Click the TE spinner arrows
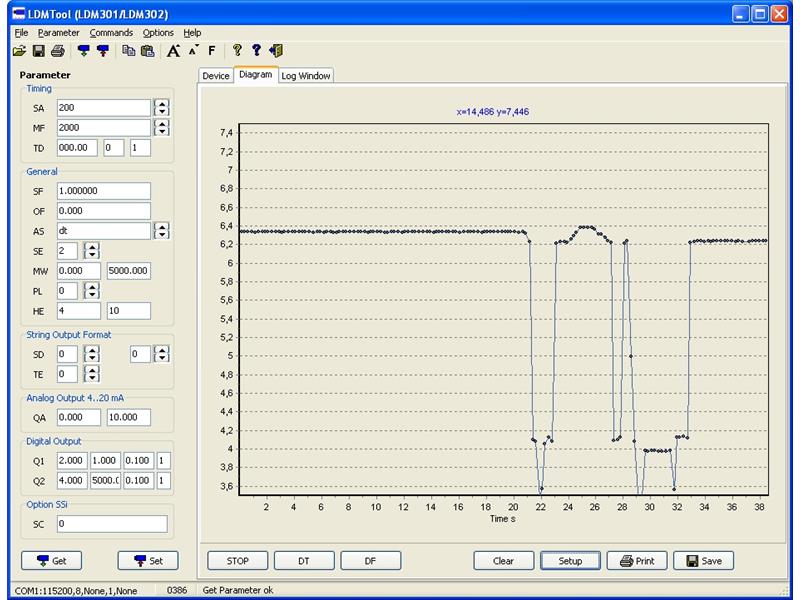Image resolution: width=800 pixels, height=600 pixels. (x=92, y=373)
